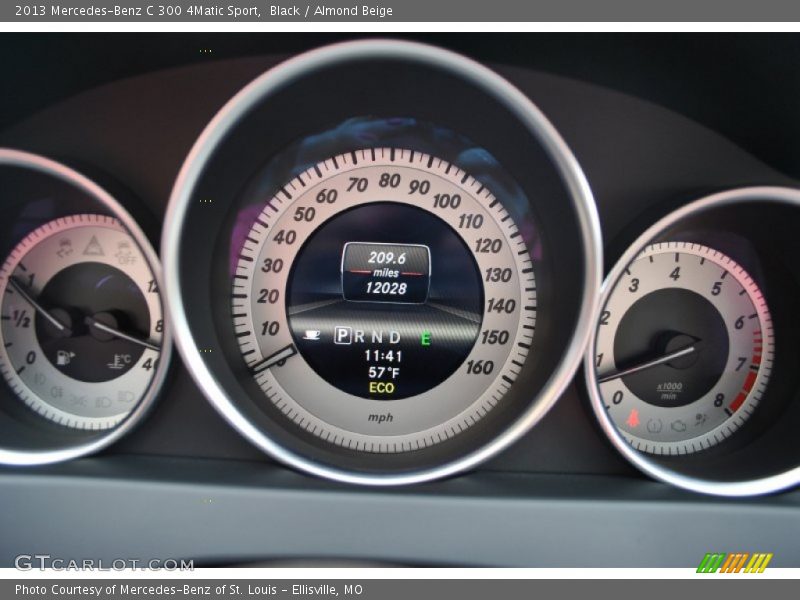The height and width of the screenshot is (600, 800).
Task: Click the airbag indicator icon on tachometer
Action: (x=701, y=420)
